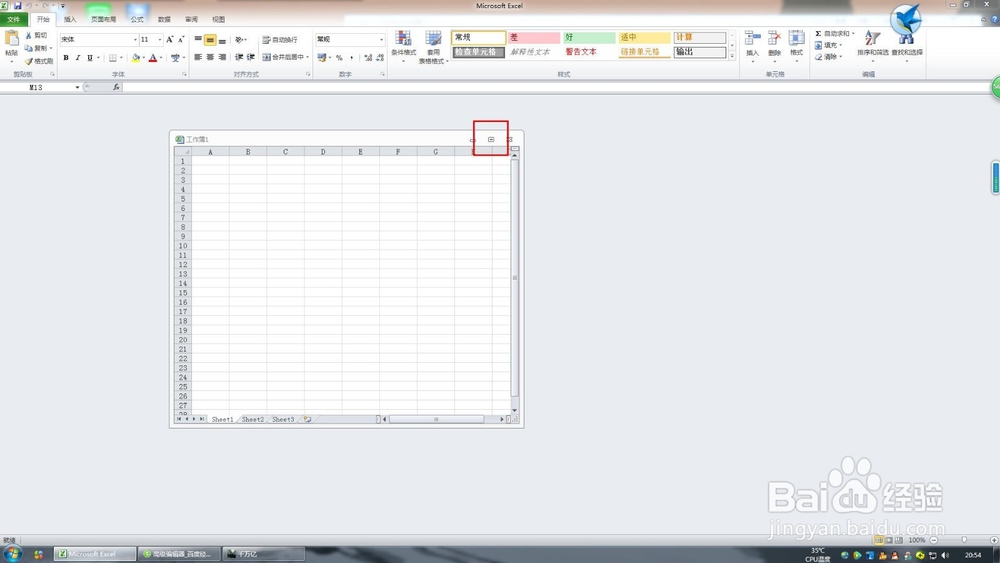Toggle Italic formatting

pyautogui.click(x=78, y=57)
